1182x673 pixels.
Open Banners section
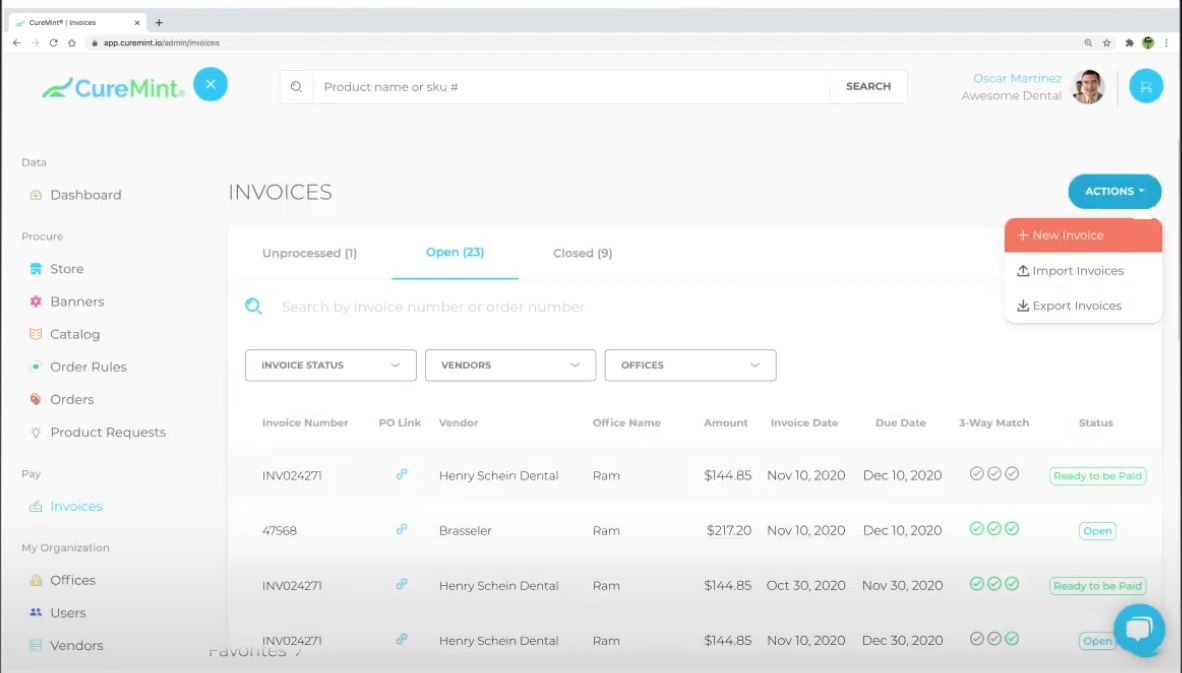point(77,301)
